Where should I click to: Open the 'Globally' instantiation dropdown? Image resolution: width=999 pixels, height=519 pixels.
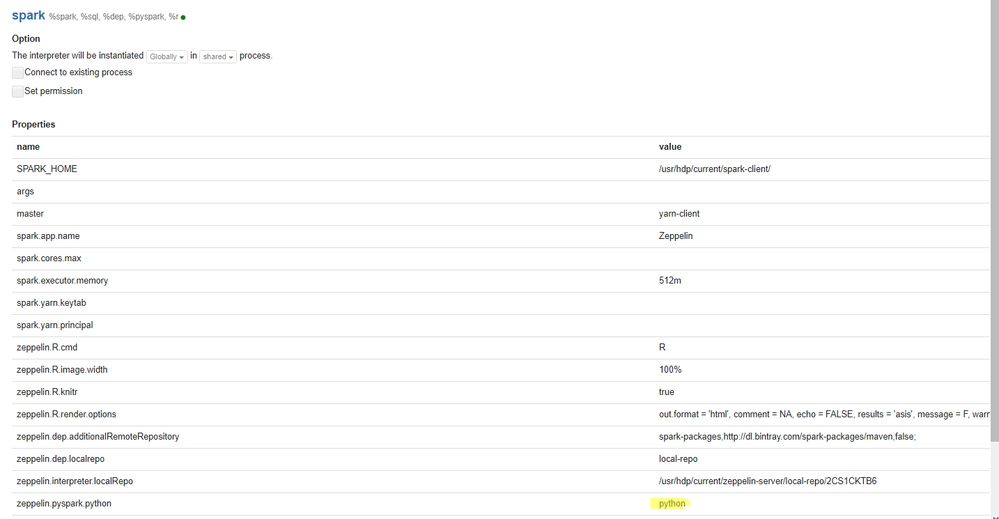(167, 57)
